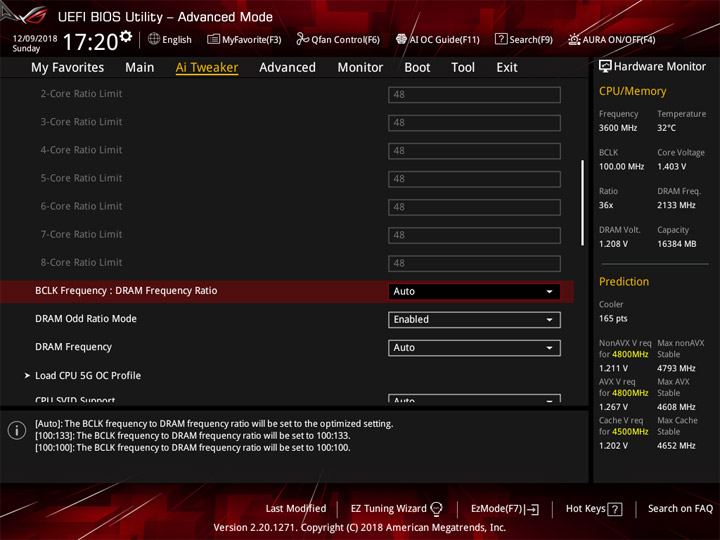The height and width of the screenshot is (540, 720).
Task: Click the settings list scrollbar
Action: [x=582, y=202]
